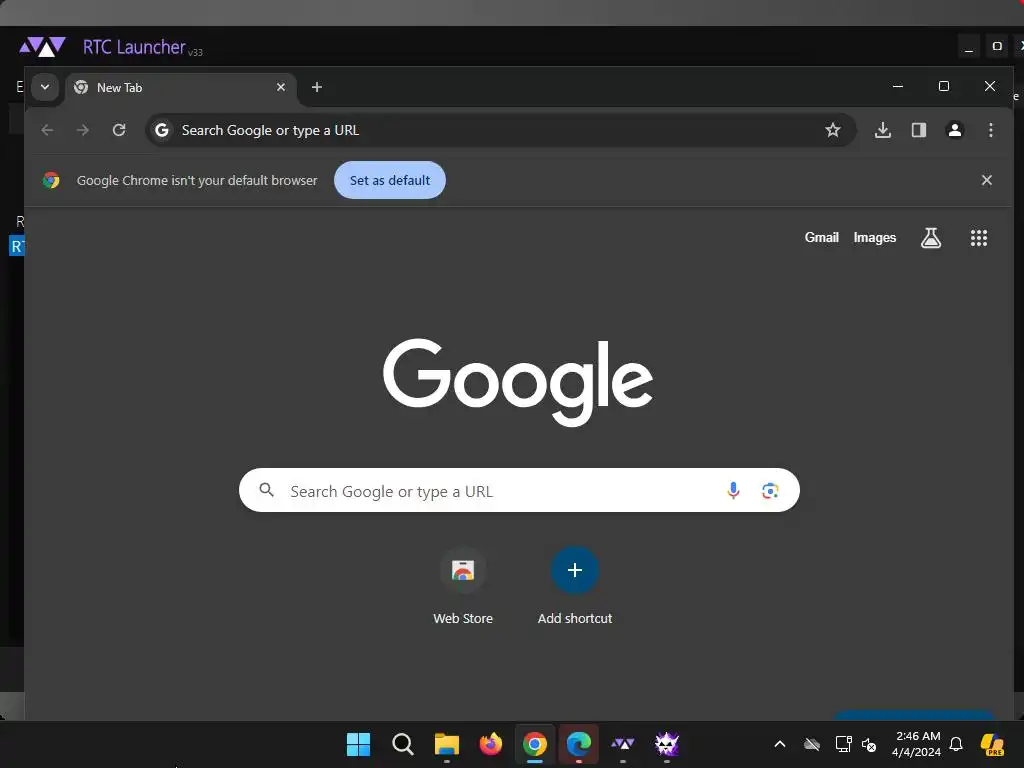The image size is (1024, 768).
Task: Click magnifier icon in search box
Action: click(266, 490)
